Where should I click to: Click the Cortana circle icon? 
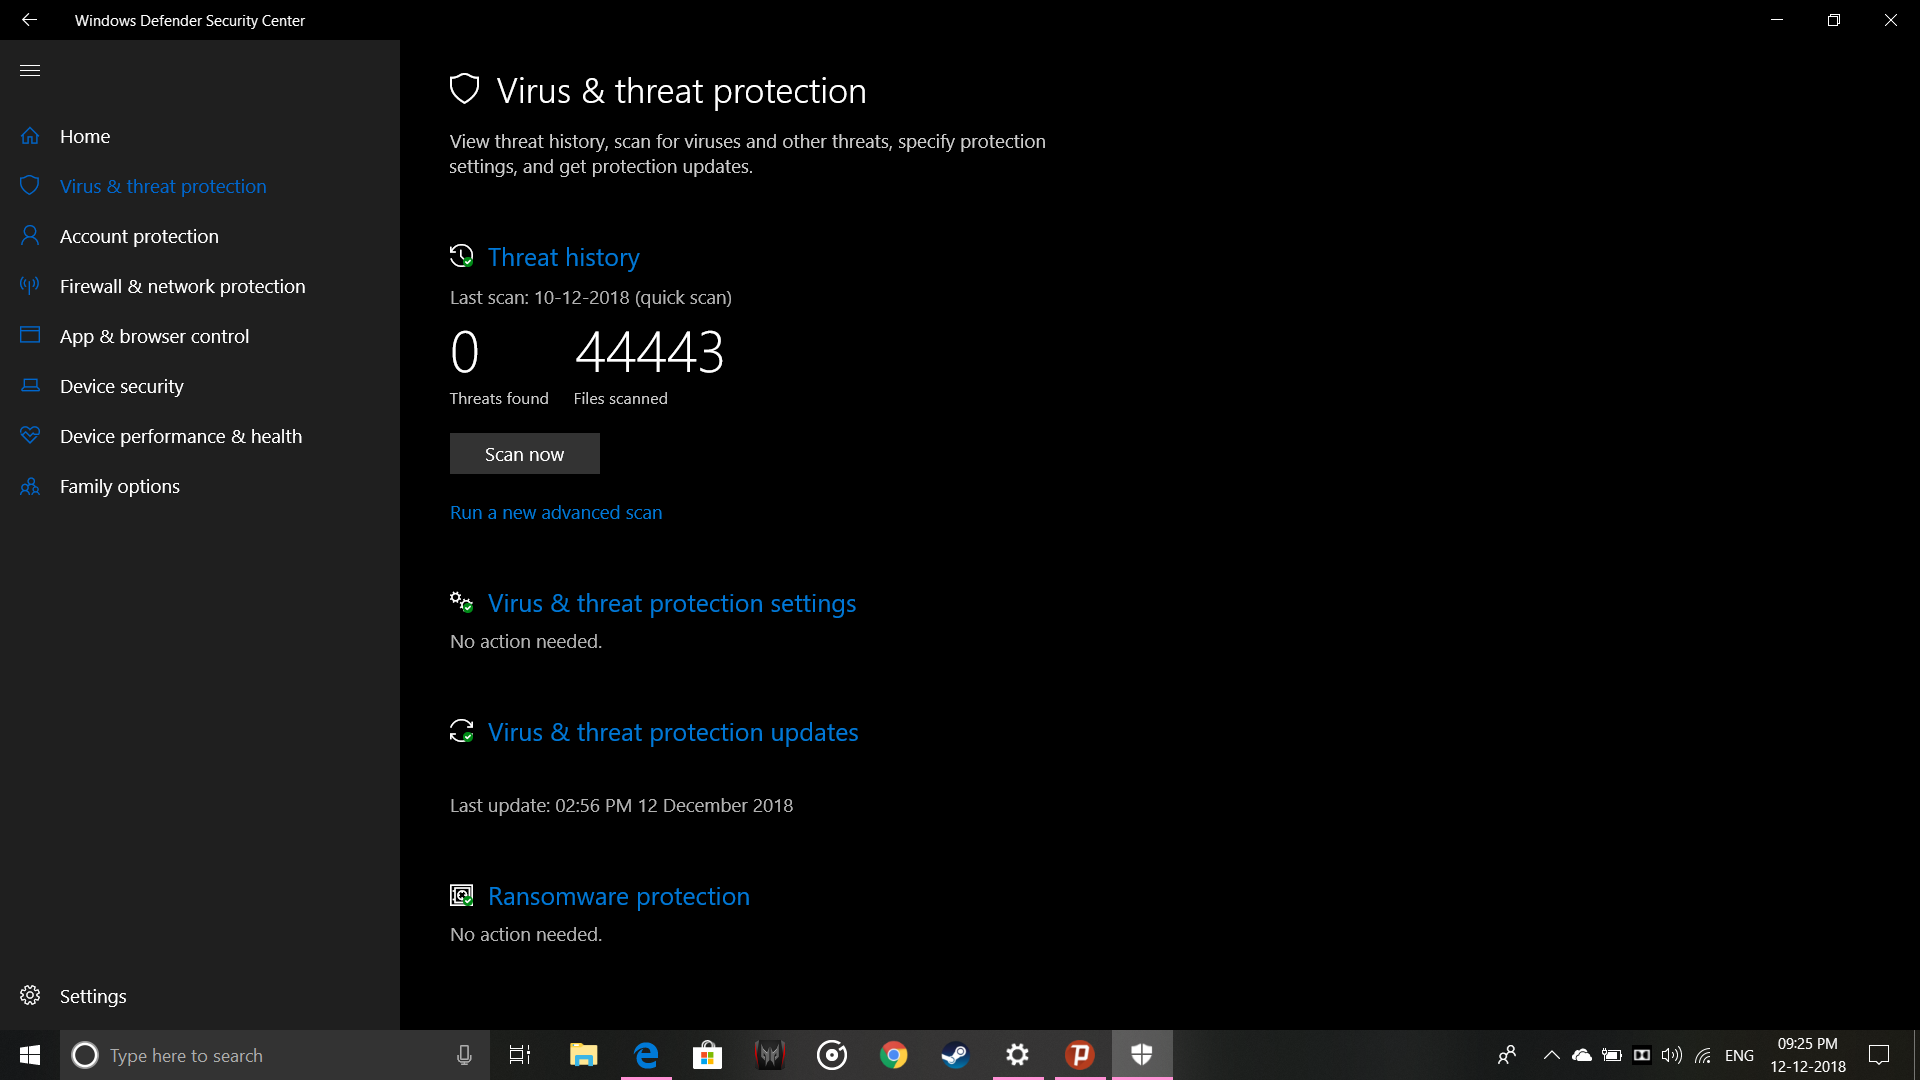(85, 1055)
